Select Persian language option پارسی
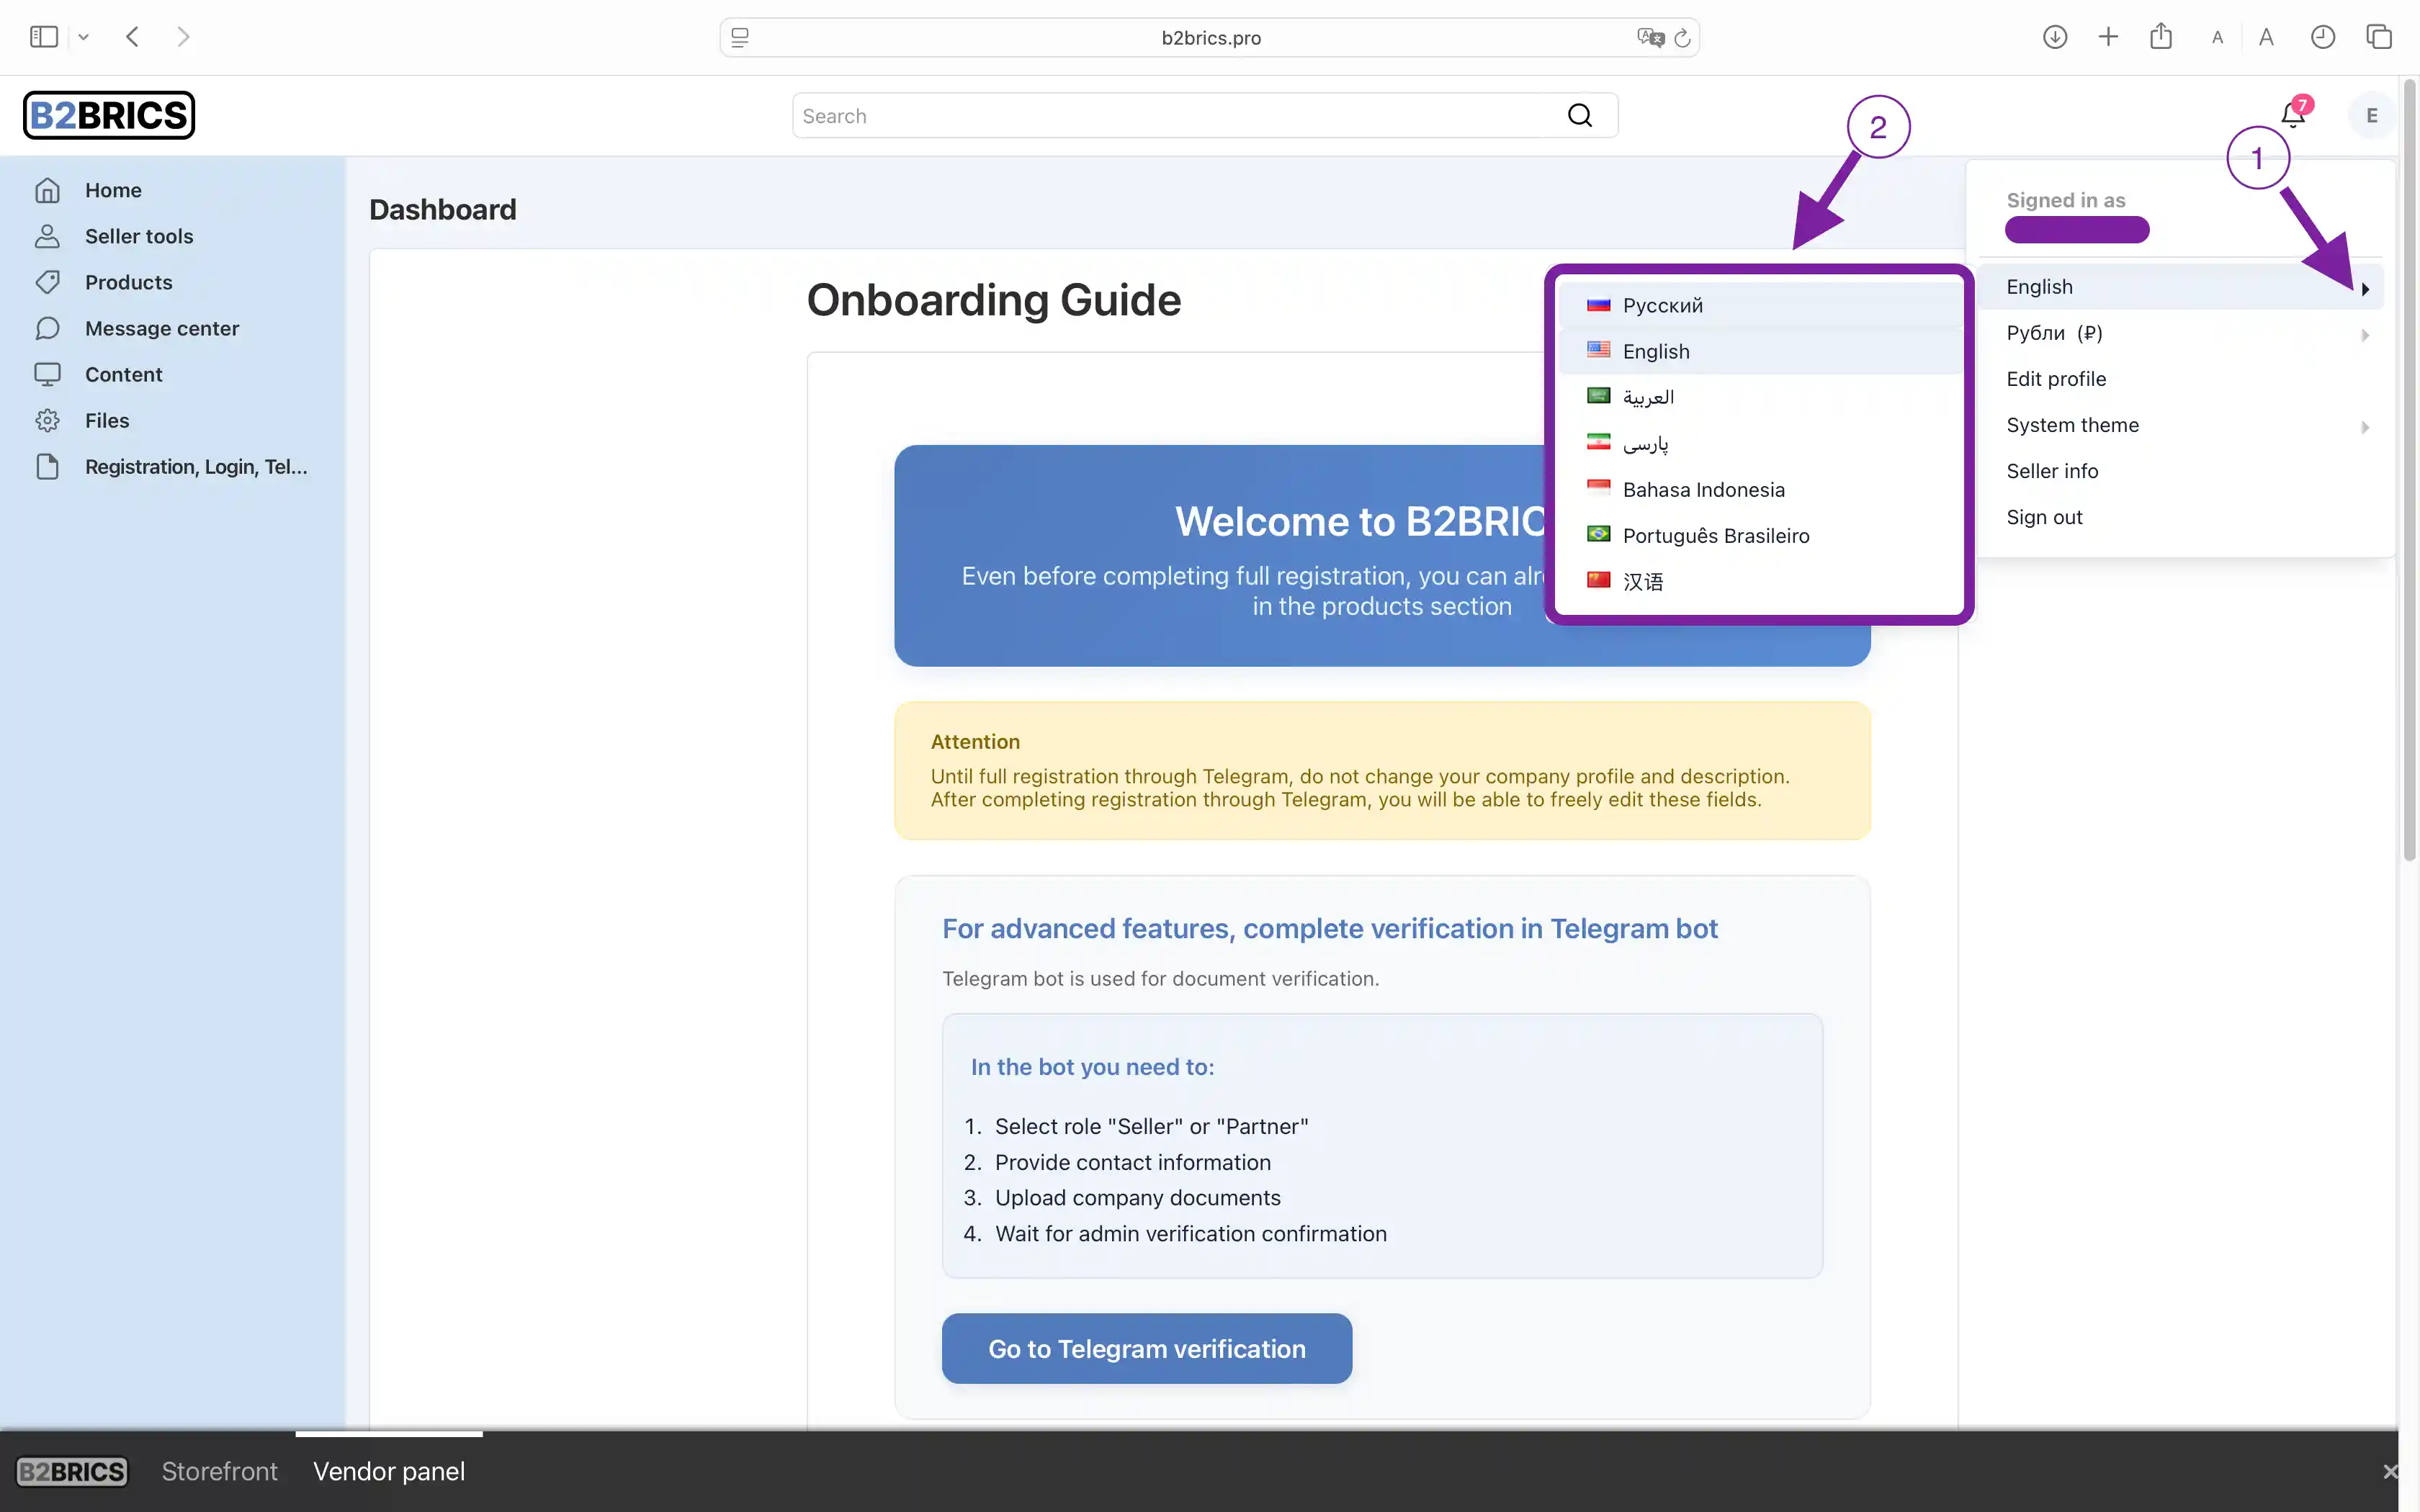The width and height of the screenshot is (2420, 1512). tap(1760, 443)
